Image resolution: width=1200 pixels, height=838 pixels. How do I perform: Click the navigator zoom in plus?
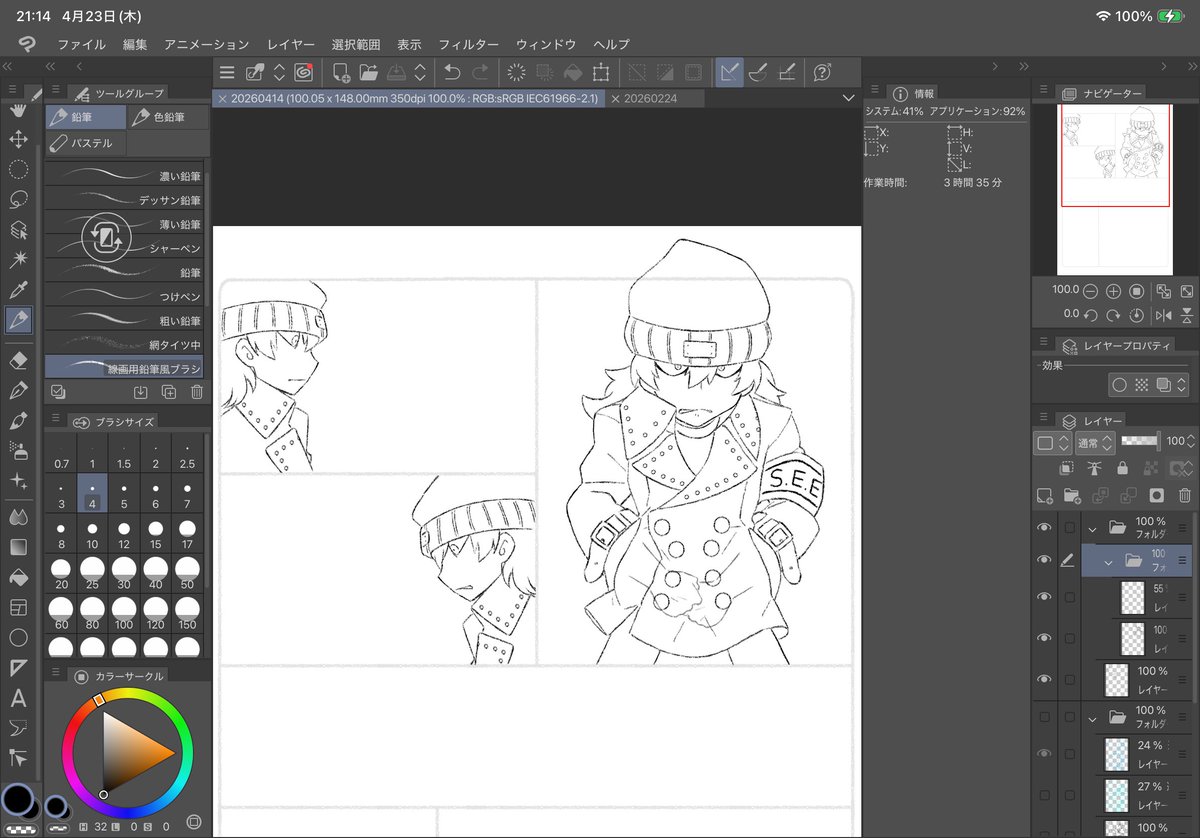coord(1113,291)
